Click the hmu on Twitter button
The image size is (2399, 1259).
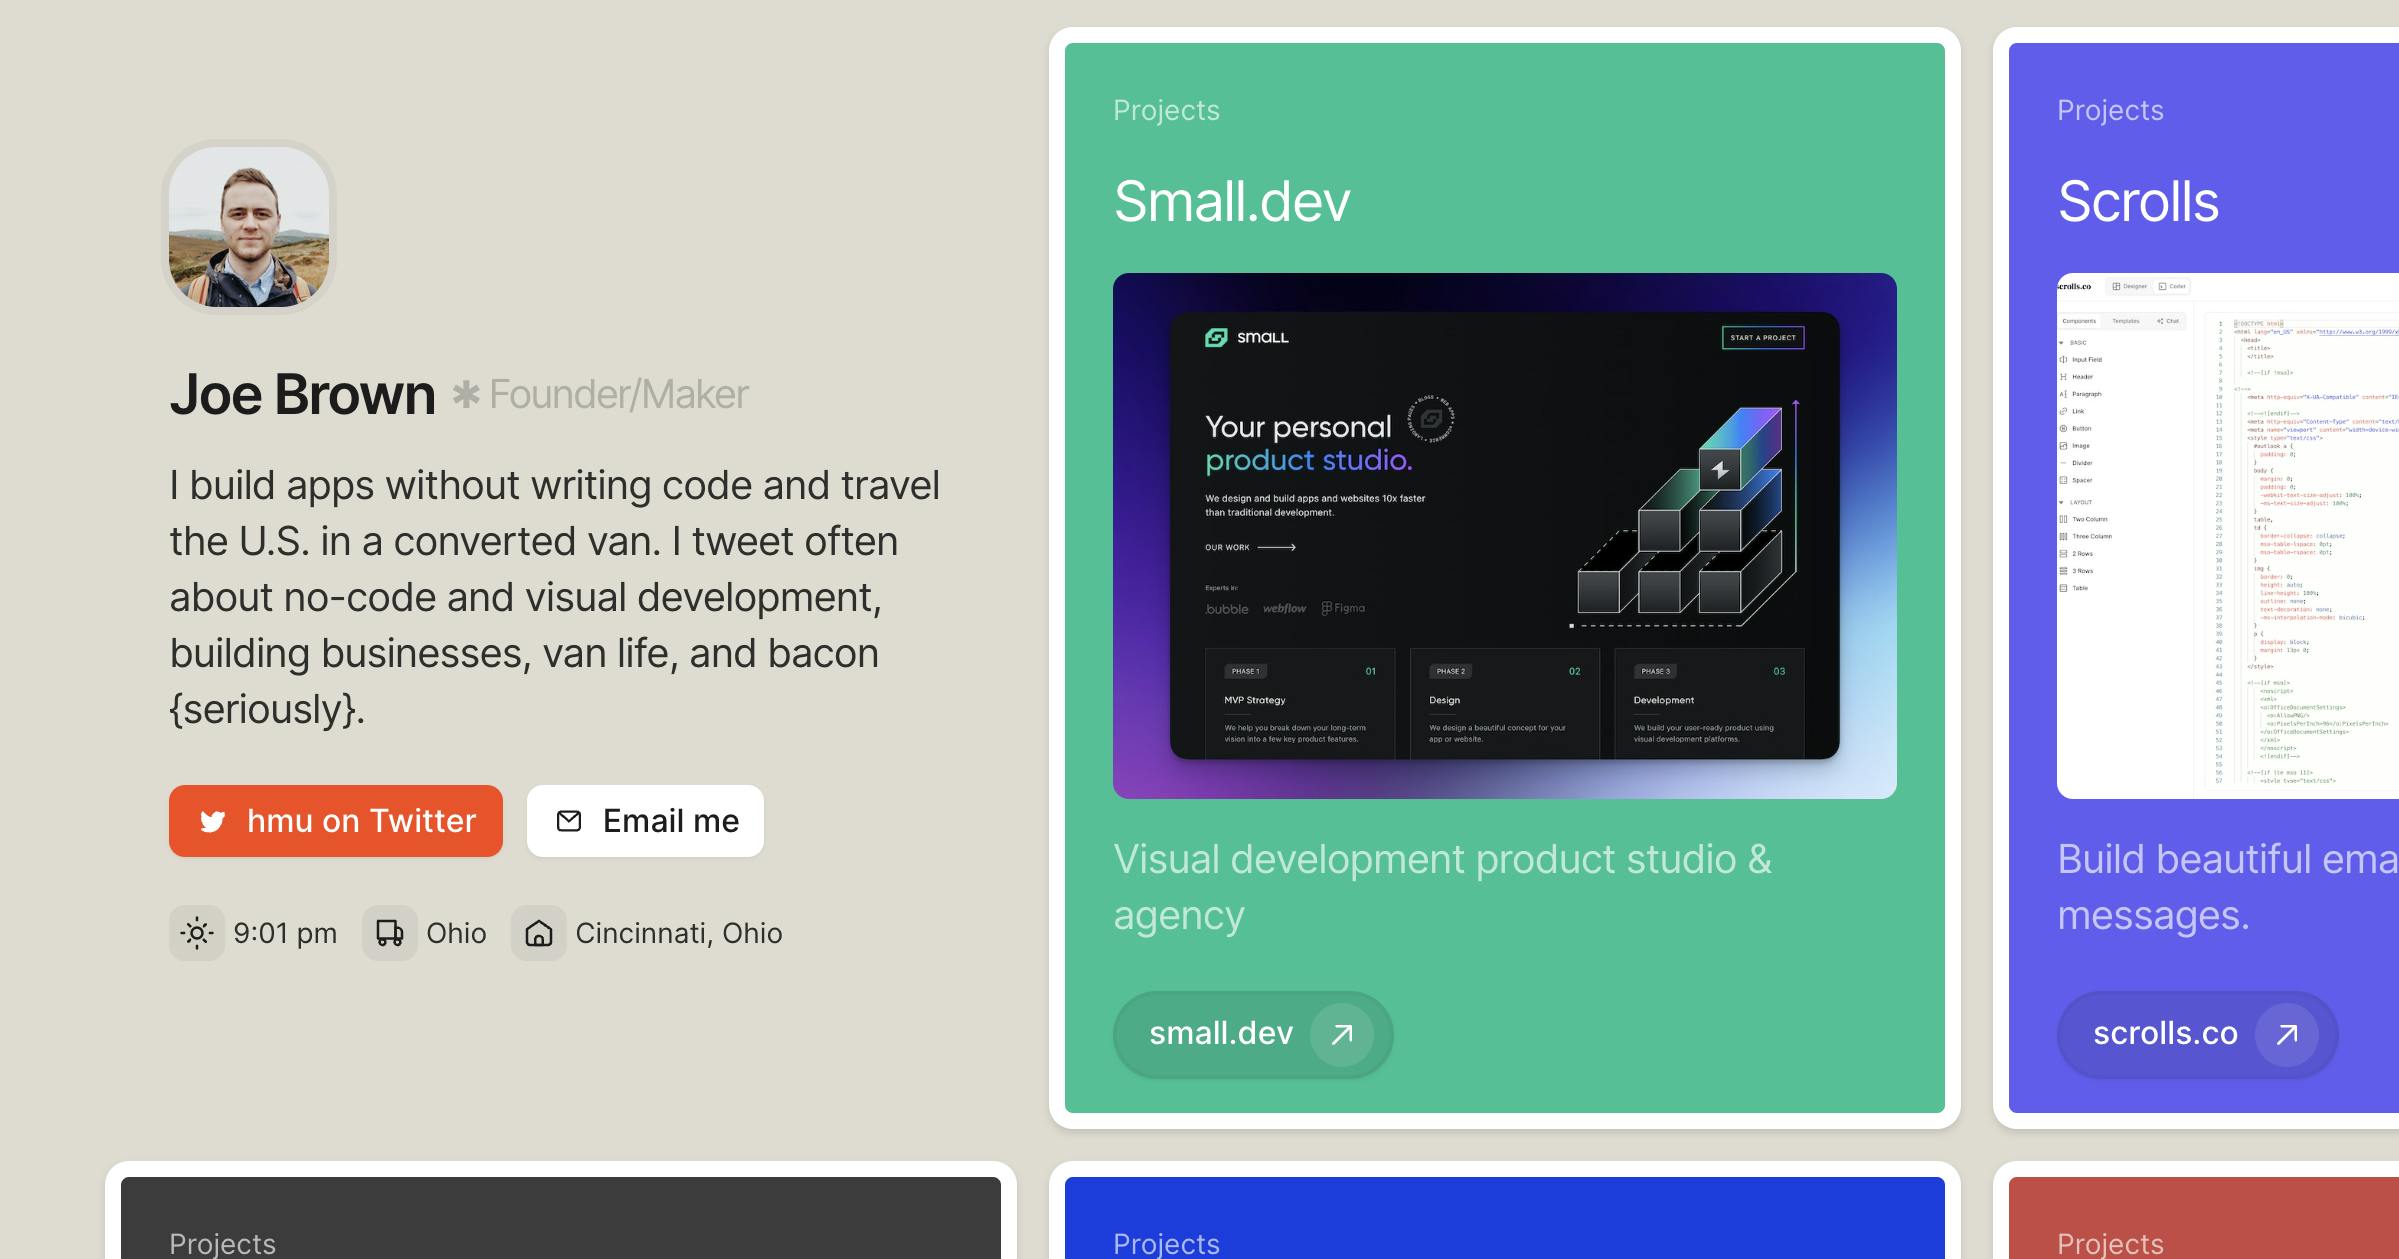pyautogui.click(x=335, y=821)
